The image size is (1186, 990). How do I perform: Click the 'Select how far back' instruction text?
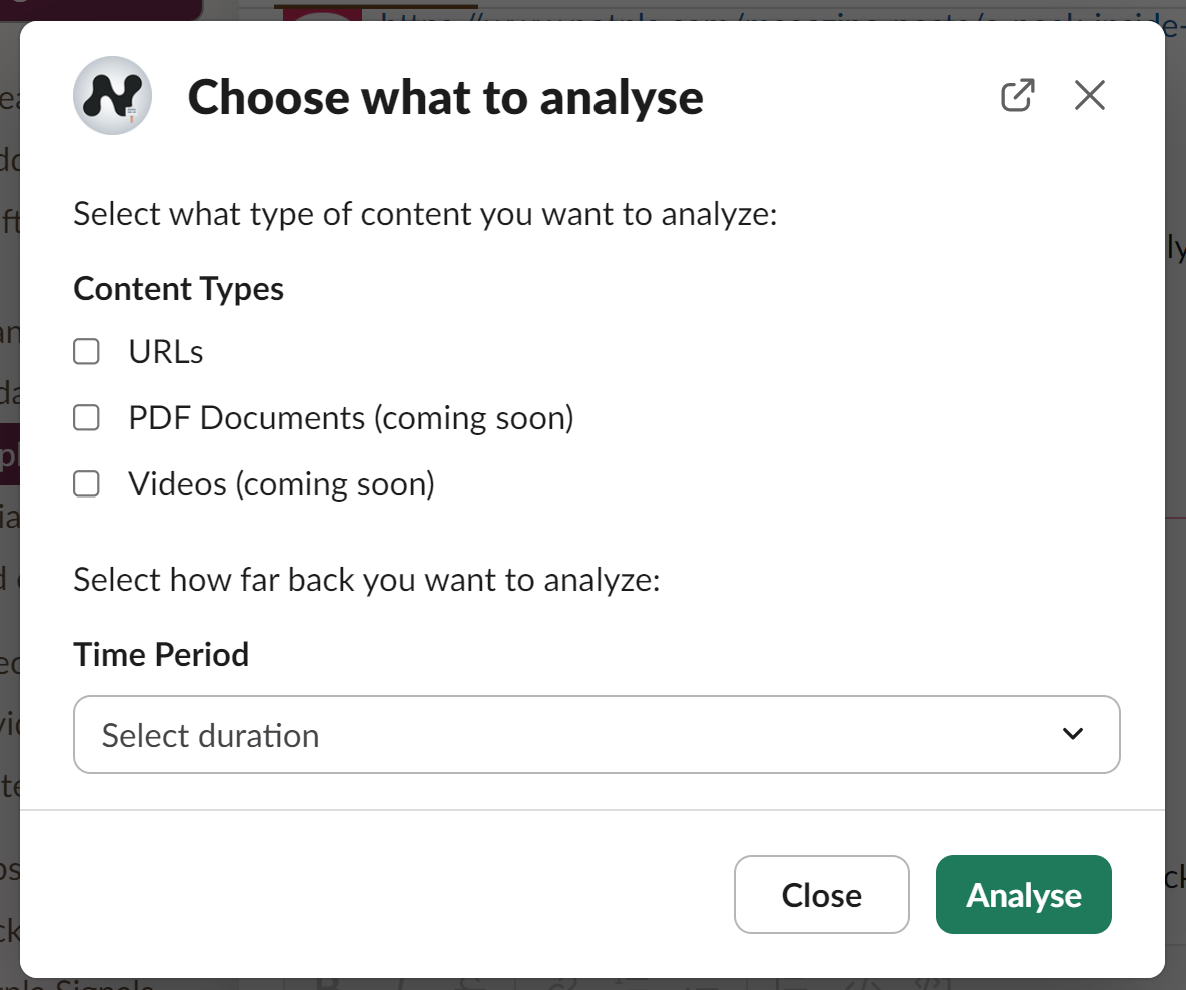367,580
